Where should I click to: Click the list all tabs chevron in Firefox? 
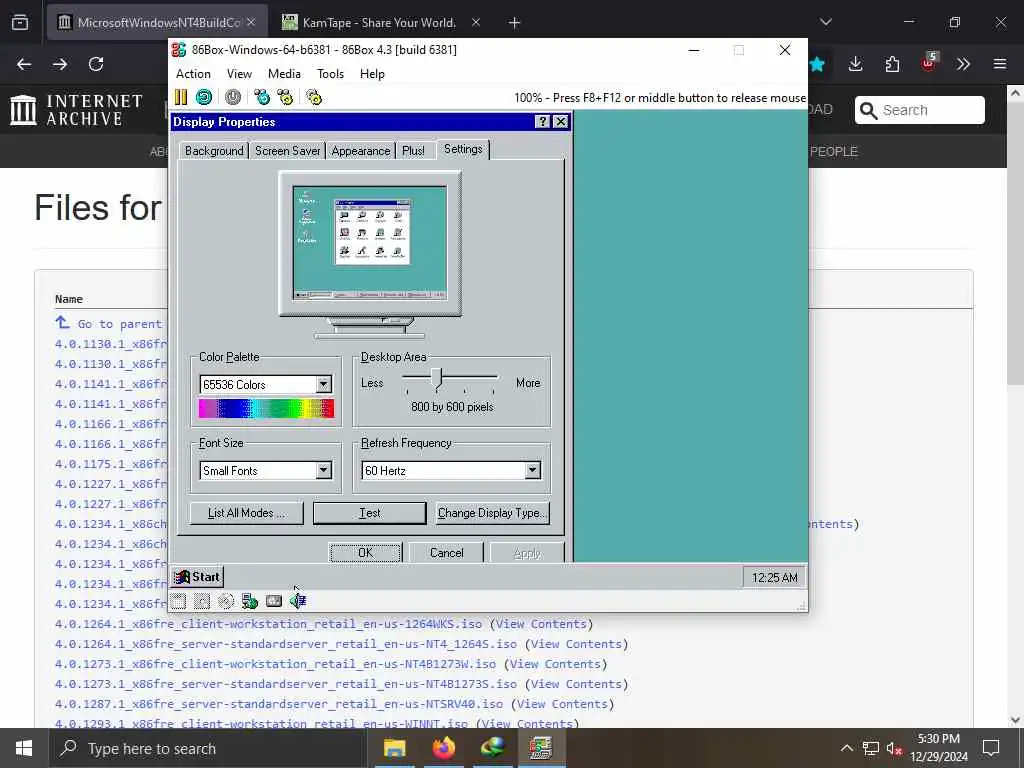pyautogui.click(x=826, y=23)
